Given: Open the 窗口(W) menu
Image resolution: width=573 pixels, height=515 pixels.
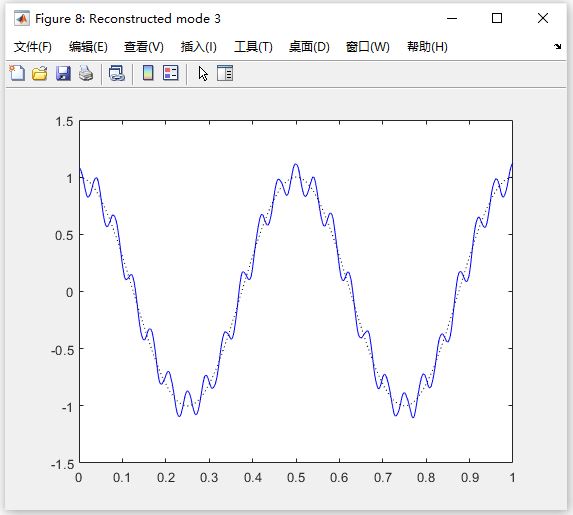Looking at the screenshot, I should (368, 47).
